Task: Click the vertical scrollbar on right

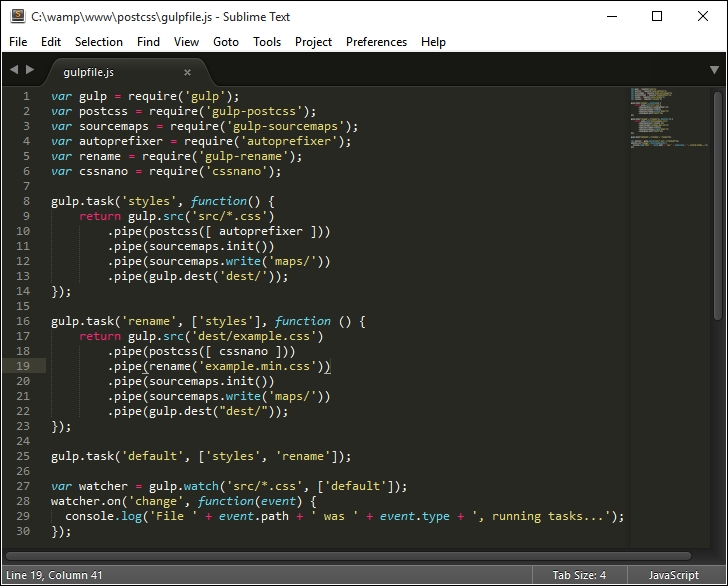Action: [718, 200]
